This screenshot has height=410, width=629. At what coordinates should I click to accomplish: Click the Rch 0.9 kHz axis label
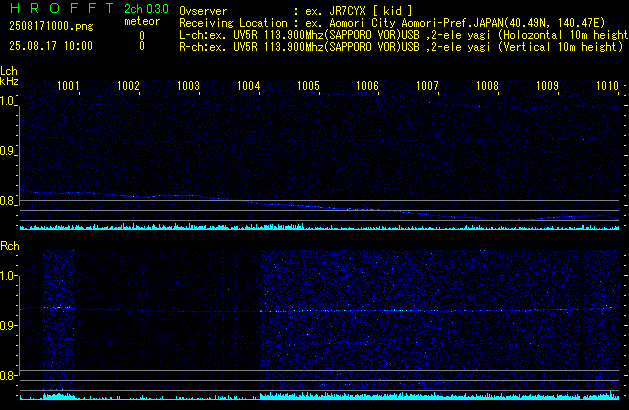point(7,325)
